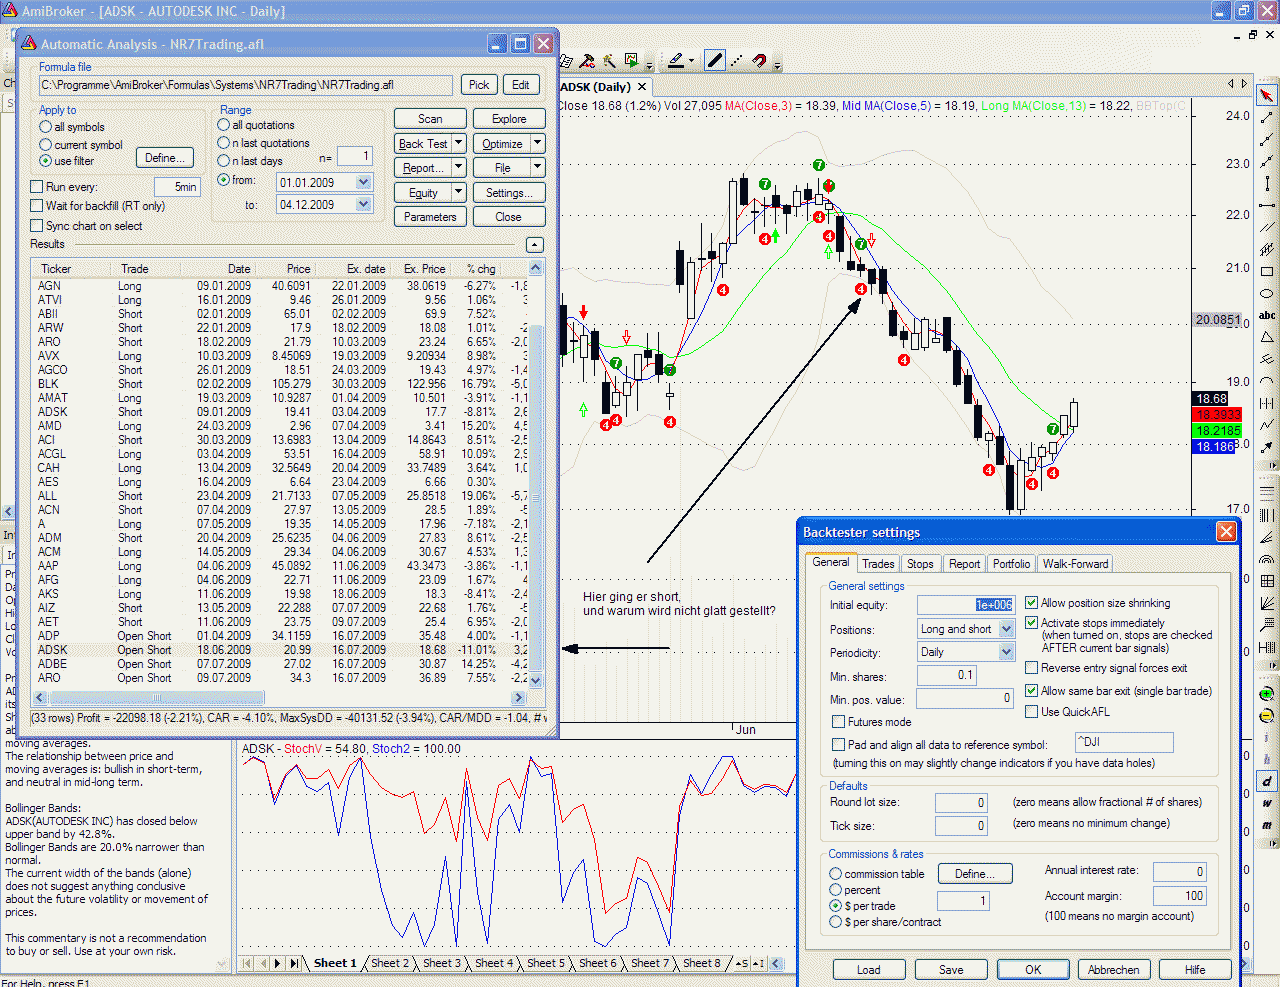Toggle 'Allow position size shrinking' checkbox
Screen dimensions: 1280x987
(x=1032, y=603)
